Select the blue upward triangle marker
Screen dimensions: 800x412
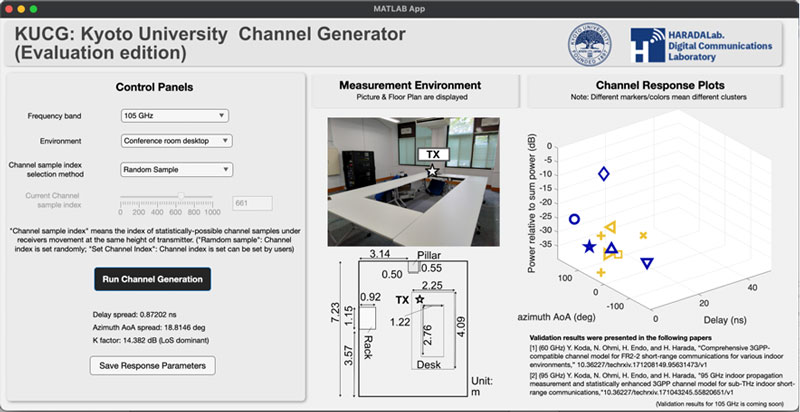point(611,247)
